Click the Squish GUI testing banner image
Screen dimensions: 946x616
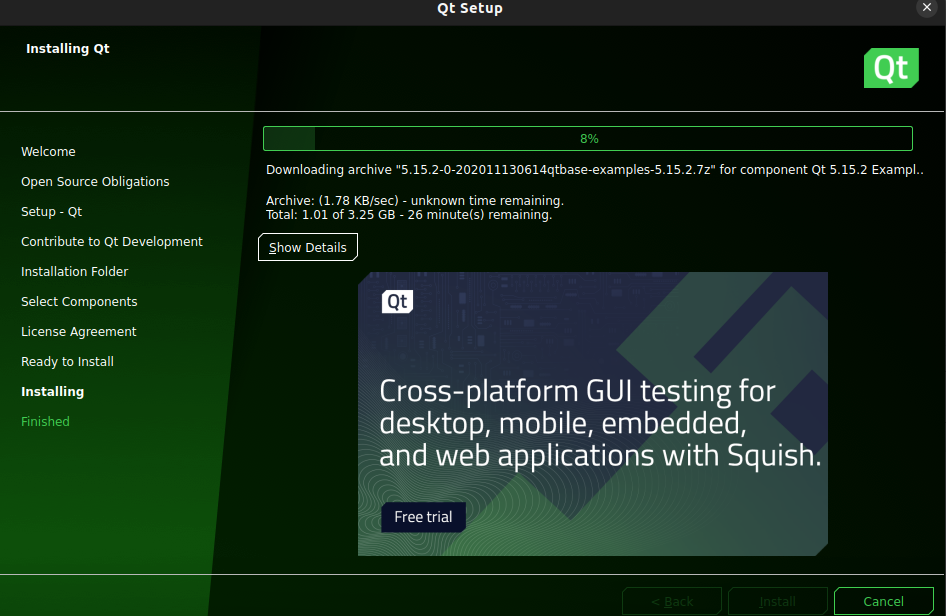click(x=592, y=414)
